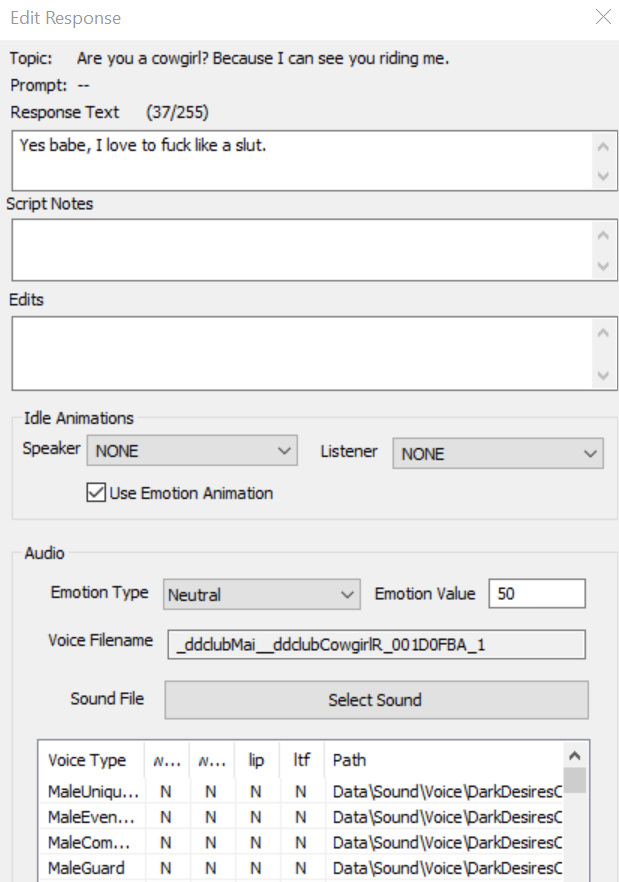Select the MaleGuard voice type row
The height and width of the screenshot is (882, 619).
(301, 868)
